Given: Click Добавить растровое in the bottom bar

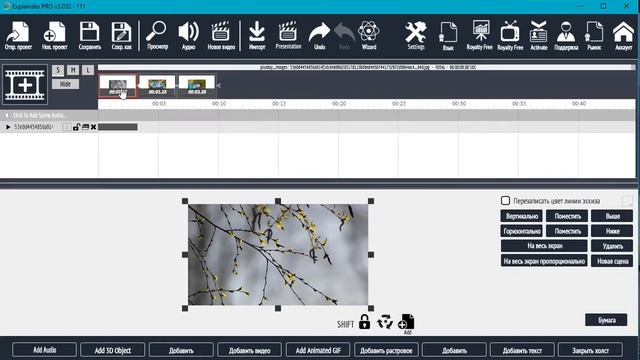Looking at the screenshot, I should [386, 350].
